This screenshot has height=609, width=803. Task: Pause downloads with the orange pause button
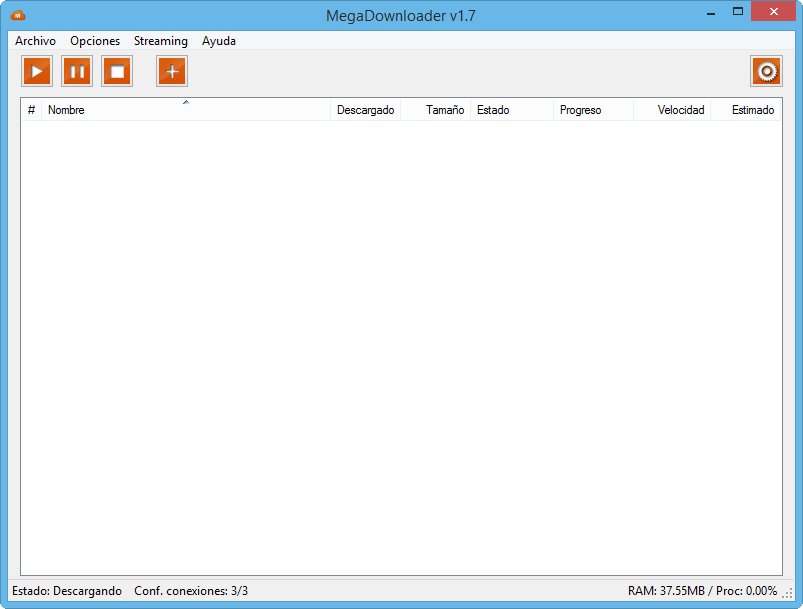point(77,71)
